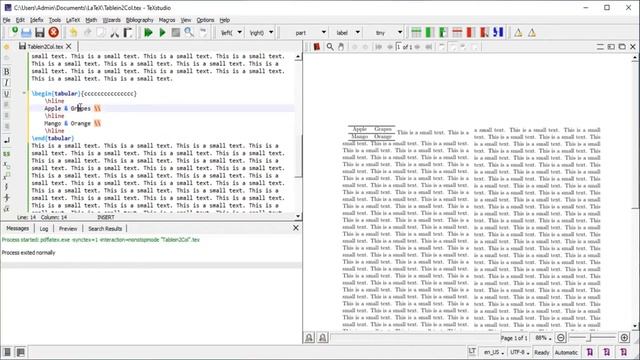Paste using the clipboard toolbar icon
This screenshot has height=360, width=640.
(128, 32)
